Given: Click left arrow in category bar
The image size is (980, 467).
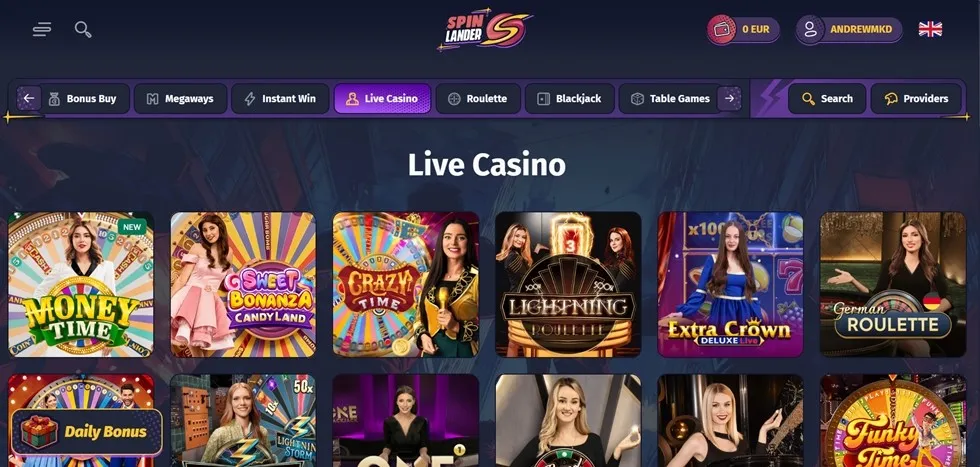Looking at the screenshot, I should [28, 98].
